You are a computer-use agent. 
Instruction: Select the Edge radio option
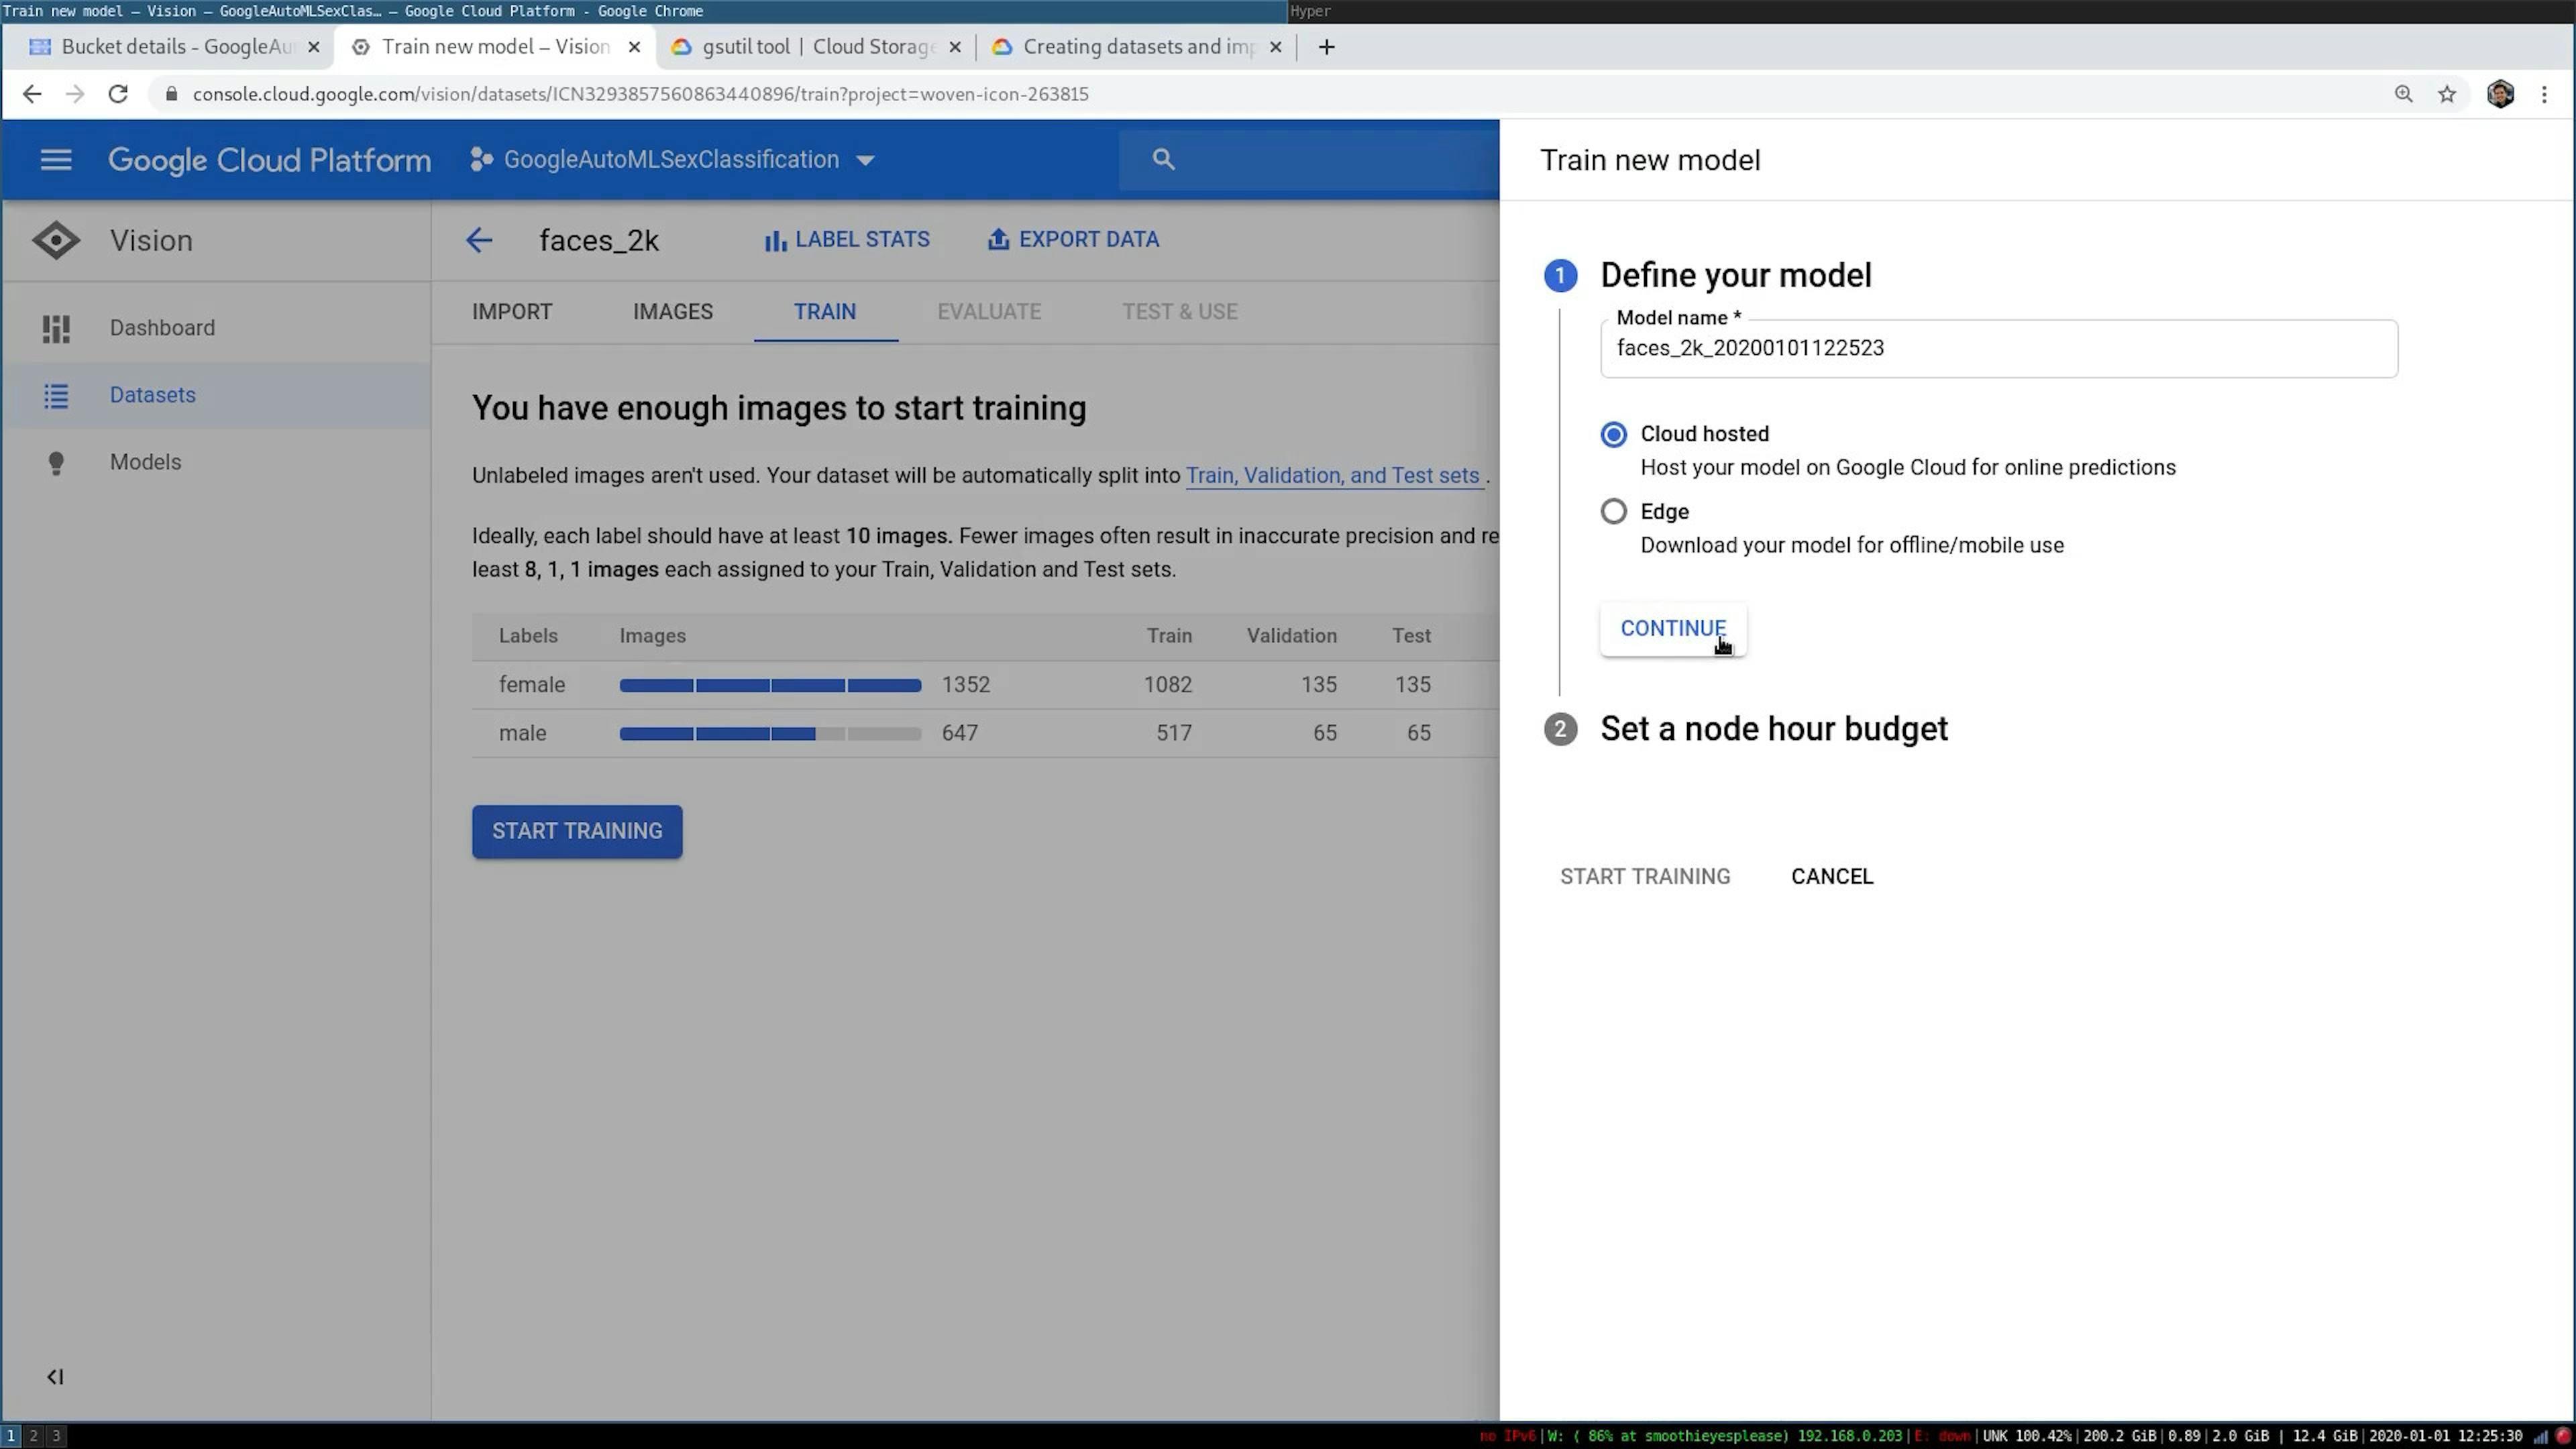click(x=1613, y=511)
